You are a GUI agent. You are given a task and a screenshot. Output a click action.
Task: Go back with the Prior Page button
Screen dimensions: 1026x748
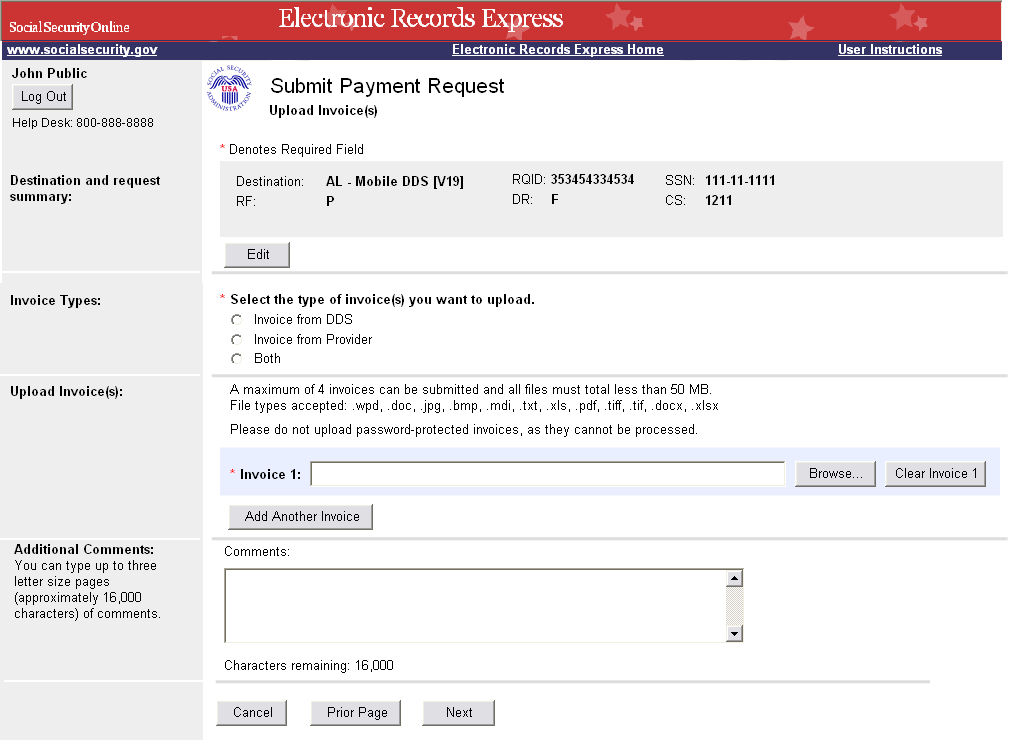click(357, 713)
